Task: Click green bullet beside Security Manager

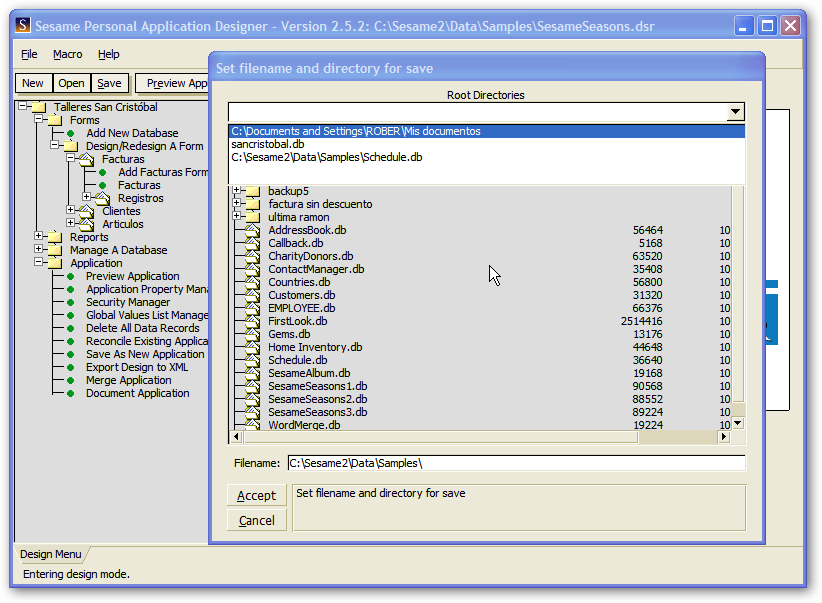Action: (x=71, y=302)
